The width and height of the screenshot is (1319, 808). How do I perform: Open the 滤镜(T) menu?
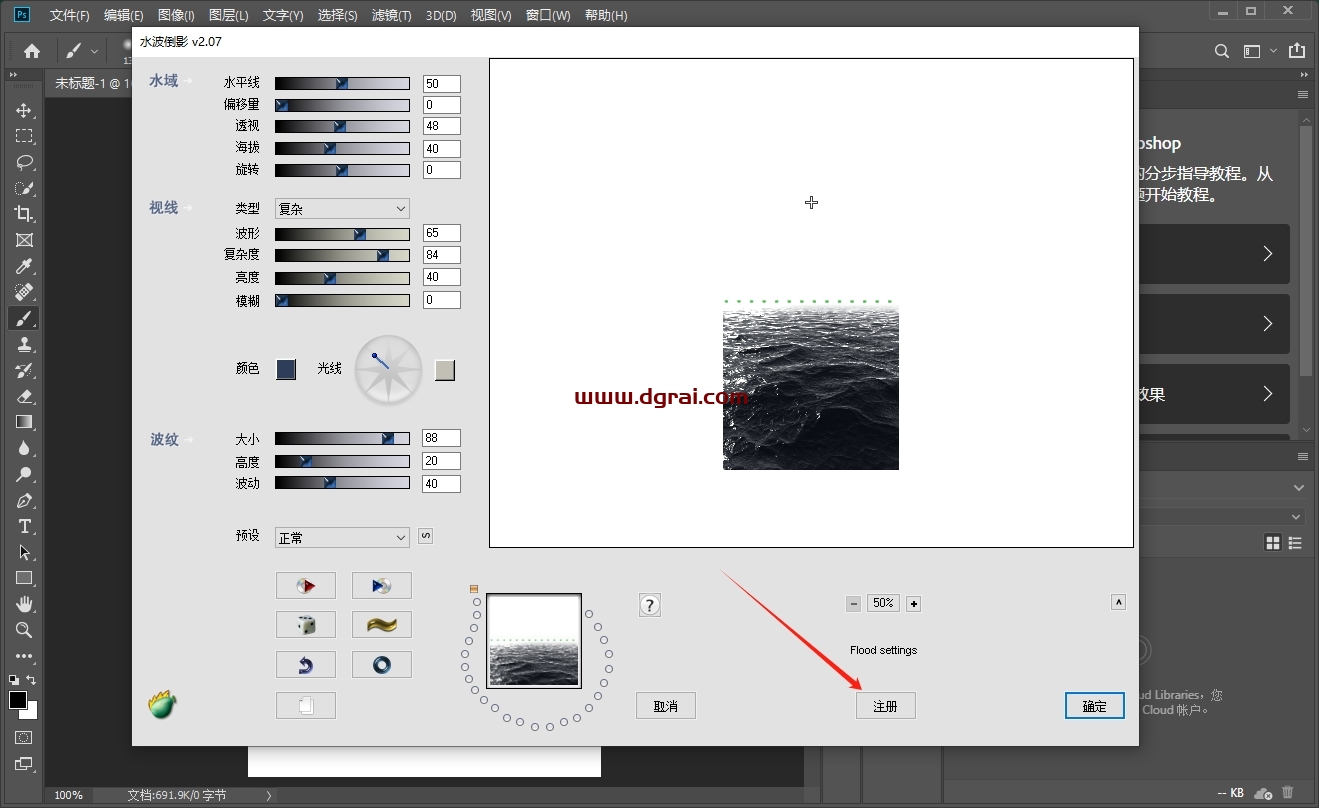(391, 15)
